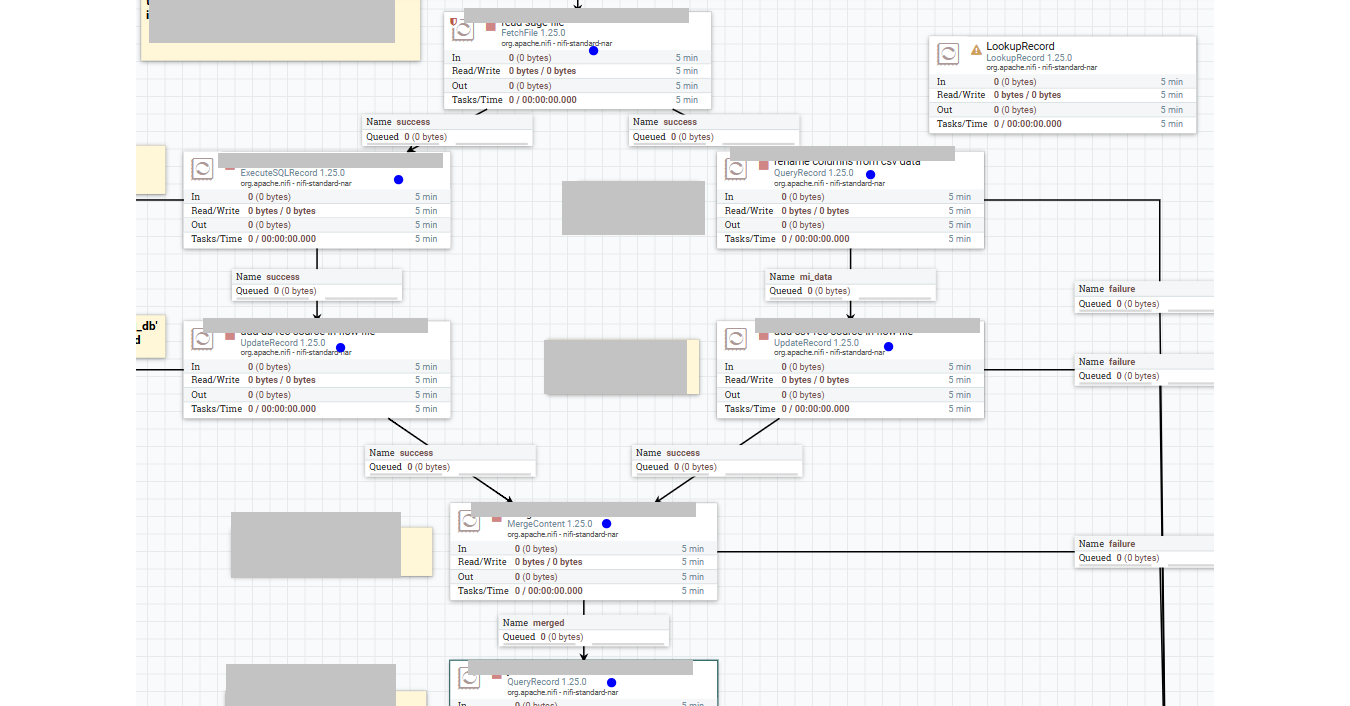Click the QueryRecord icon on rename columns processor
This screenshot has width=1350, height=706.
tap(737, 169)
